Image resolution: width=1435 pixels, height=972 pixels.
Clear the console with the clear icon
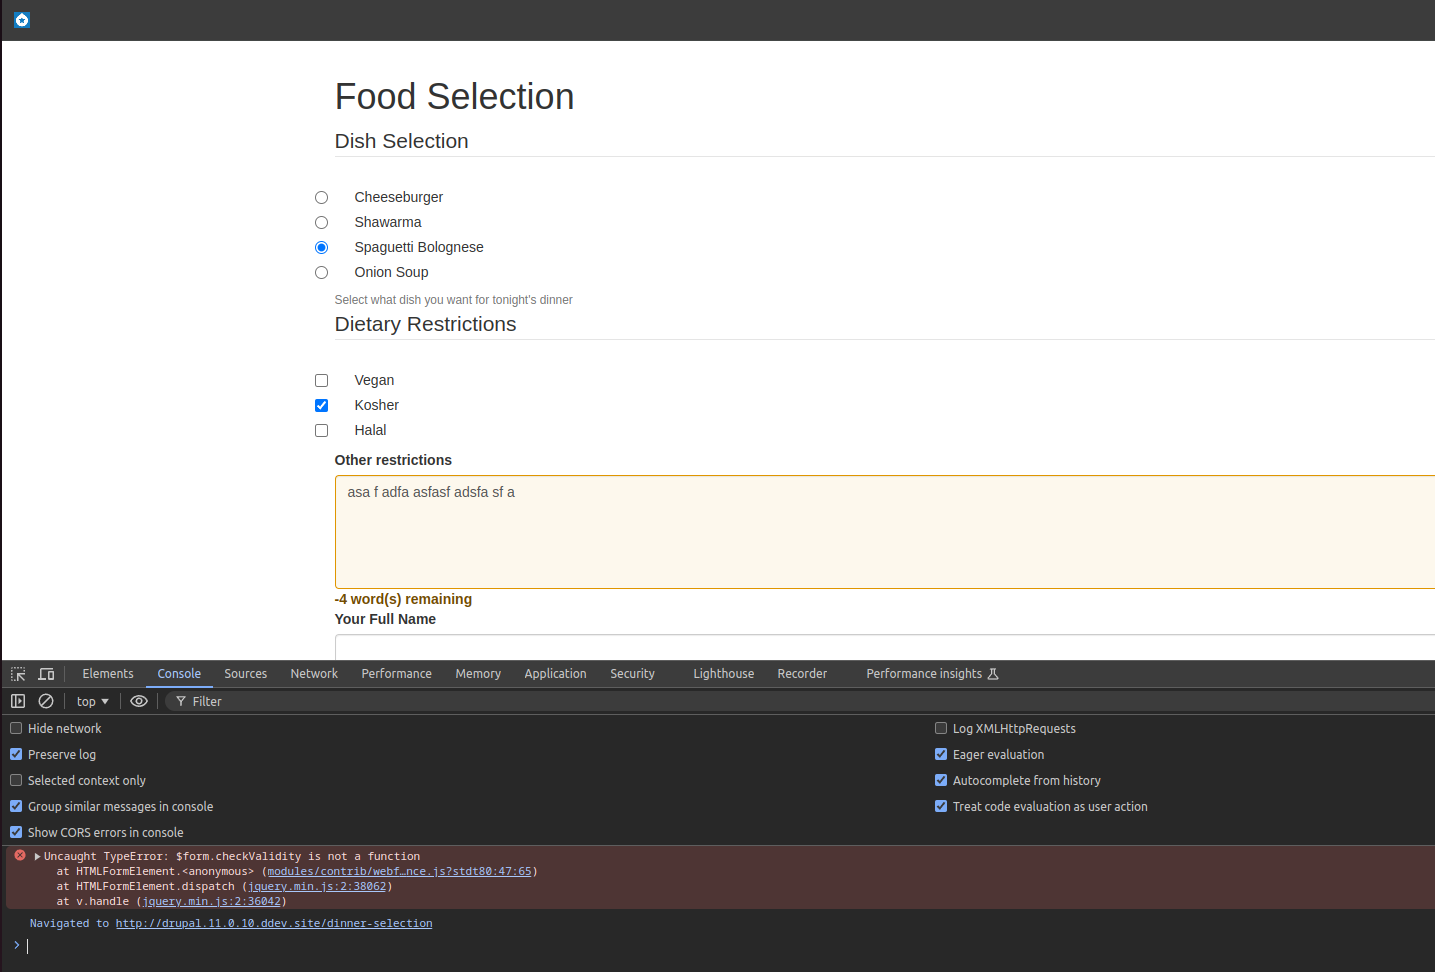[46, 701]
